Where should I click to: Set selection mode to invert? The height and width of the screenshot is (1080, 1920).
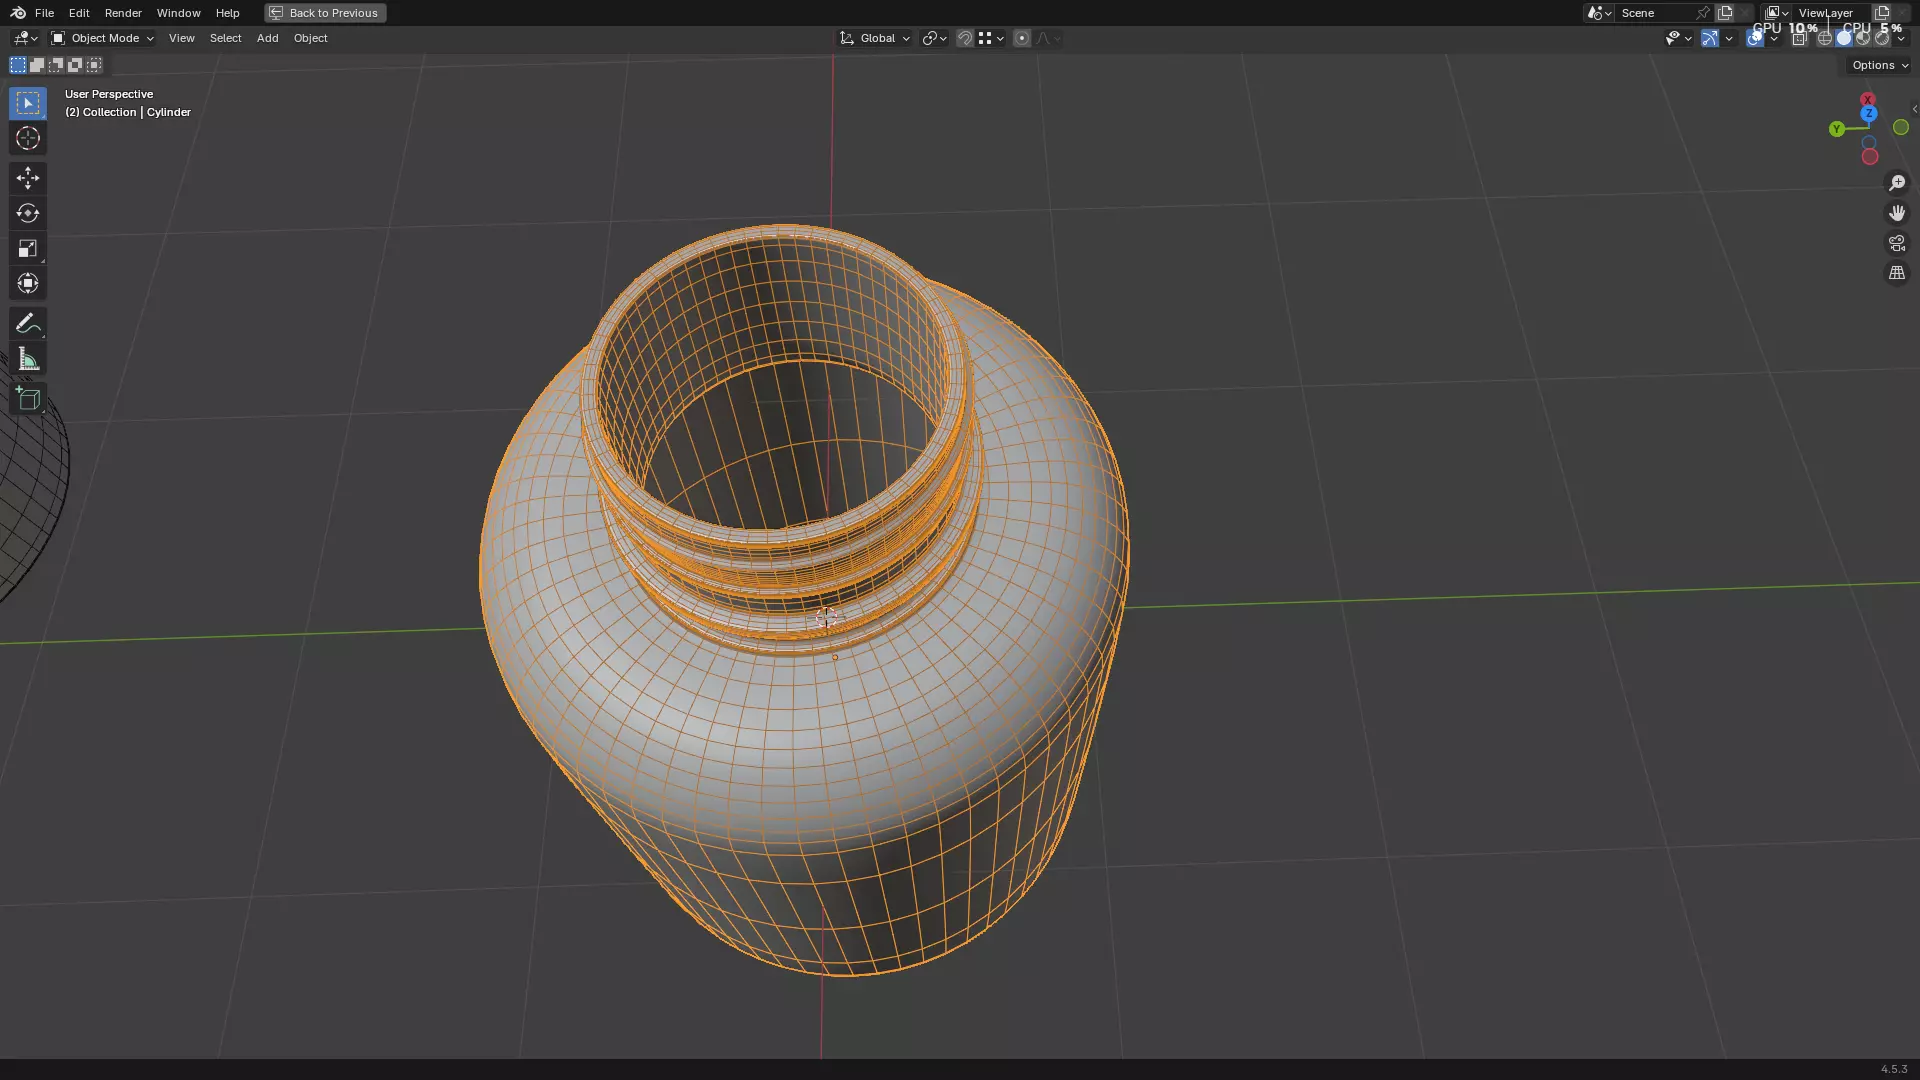75,65
